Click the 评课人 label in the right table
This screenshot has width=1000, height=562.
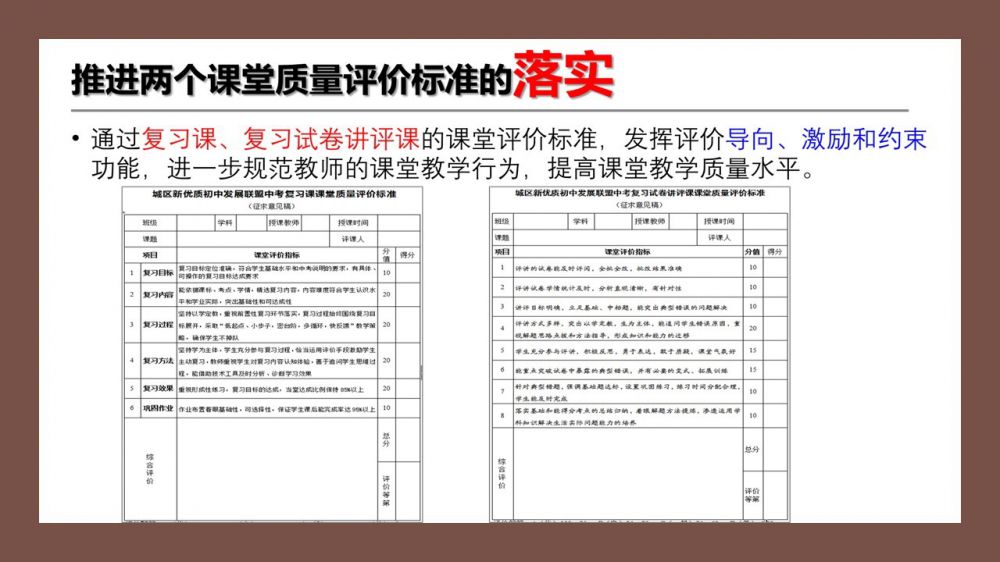719,238
